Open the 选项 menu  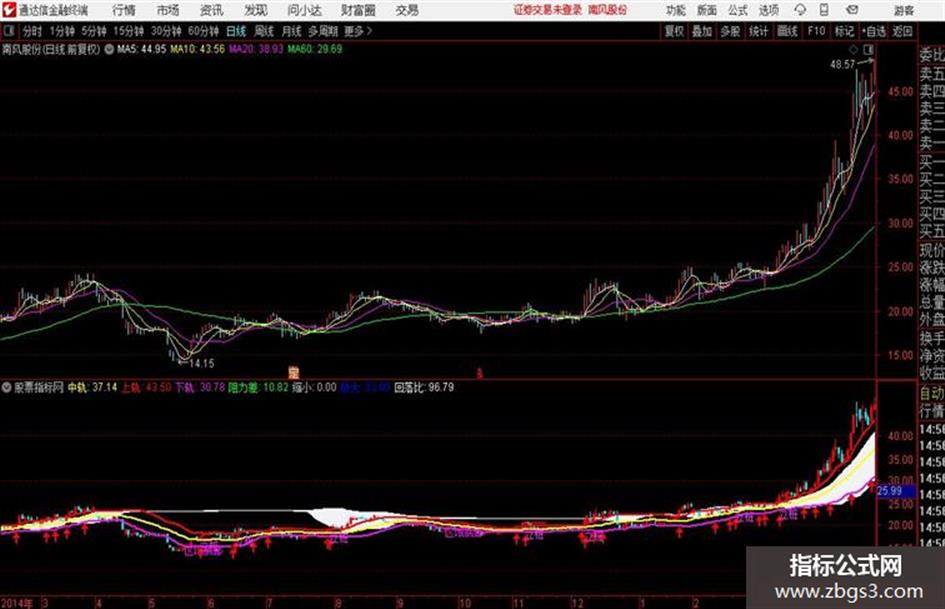coord(769,10)
